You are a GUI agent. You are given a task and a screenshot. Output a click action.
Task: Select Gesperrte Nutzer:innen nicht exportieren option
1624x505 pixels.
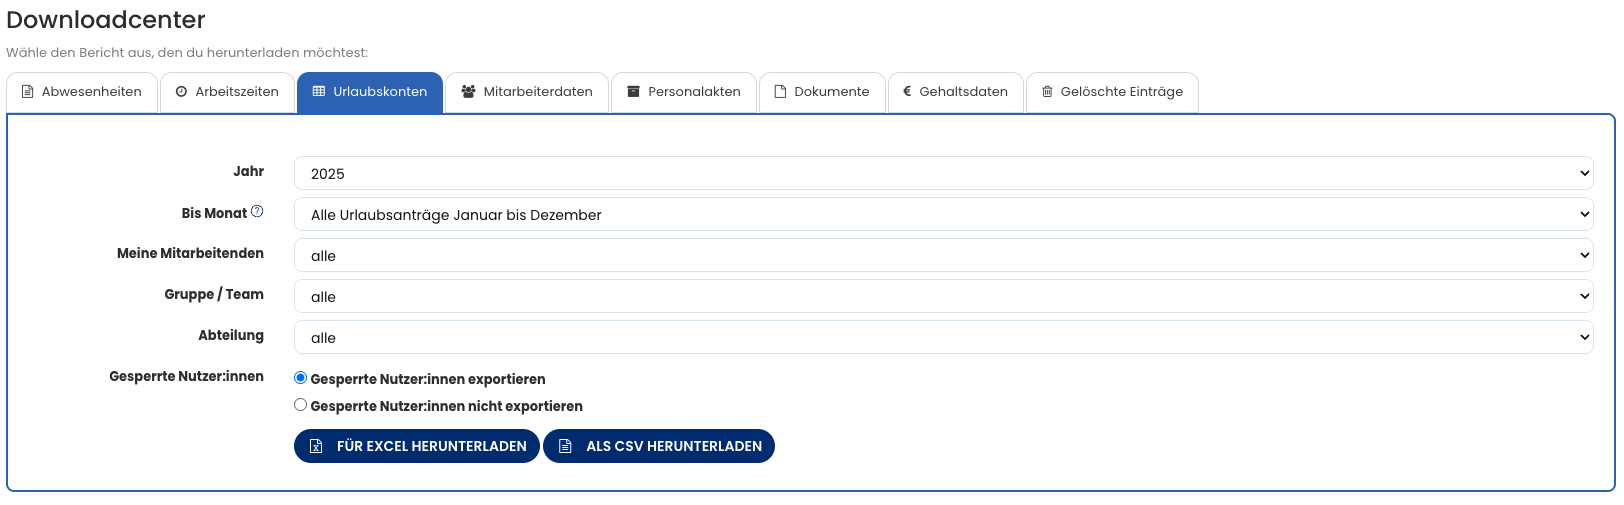(x=300, y=405)
